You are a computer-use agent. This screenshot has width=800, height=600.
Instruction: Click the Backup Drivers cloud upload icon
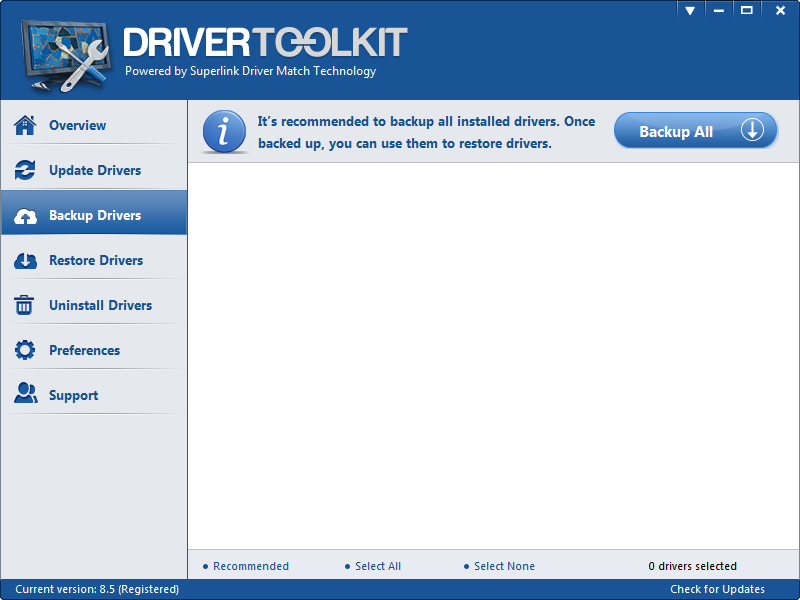pos(25,216)
